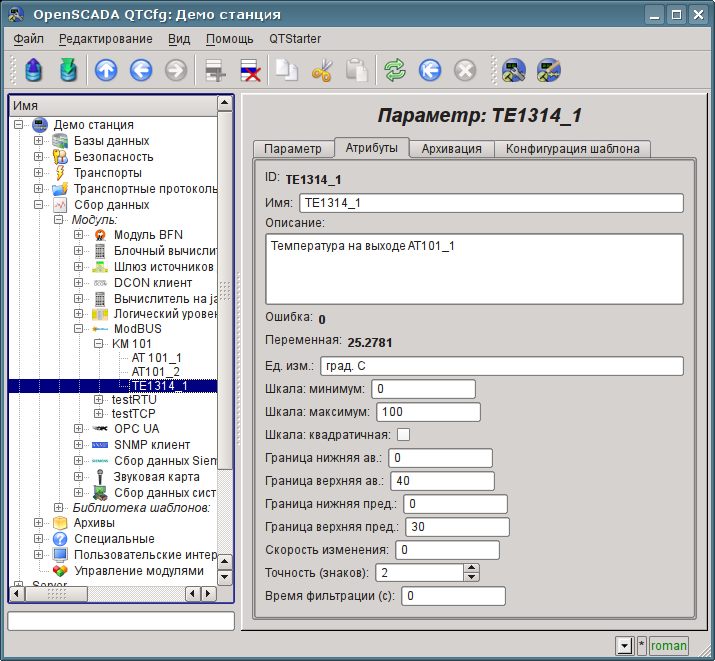This screenshot has width=715, height=661.
Task: Refresh the page with green arrows icon
Action: pyautogui.click(x=395, y=70)
